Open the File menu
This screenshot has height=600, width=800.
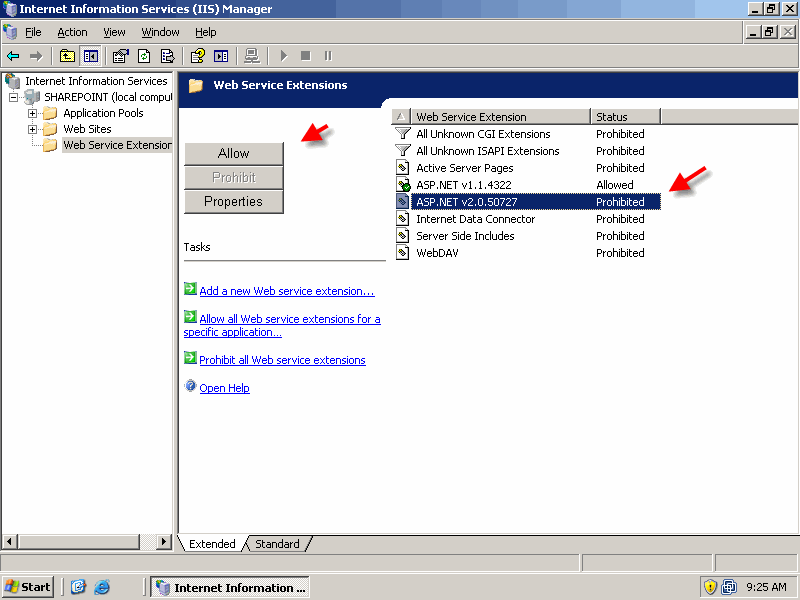[x=33, y=32]
